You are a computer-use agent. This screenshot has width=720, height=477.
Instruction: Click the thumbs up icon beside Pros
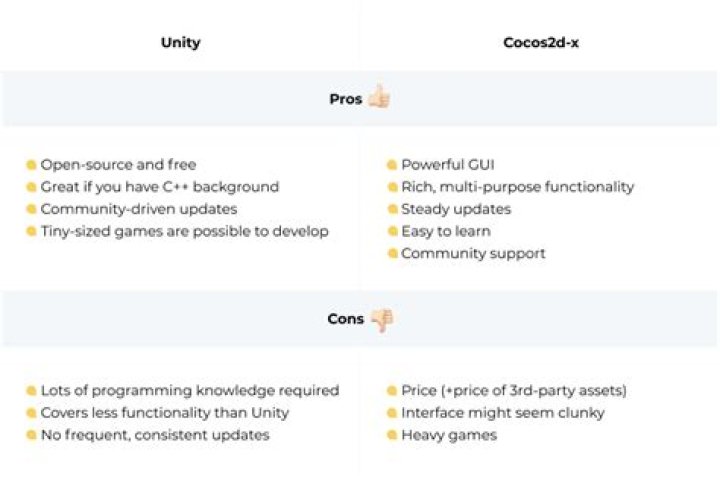(378, 98)
